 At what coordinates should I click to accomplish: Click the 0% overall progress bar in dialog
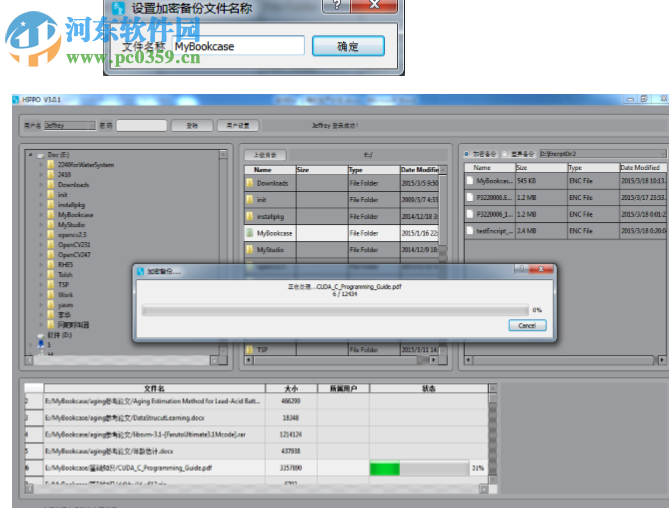pyautogui.click(x=335, y=310)
